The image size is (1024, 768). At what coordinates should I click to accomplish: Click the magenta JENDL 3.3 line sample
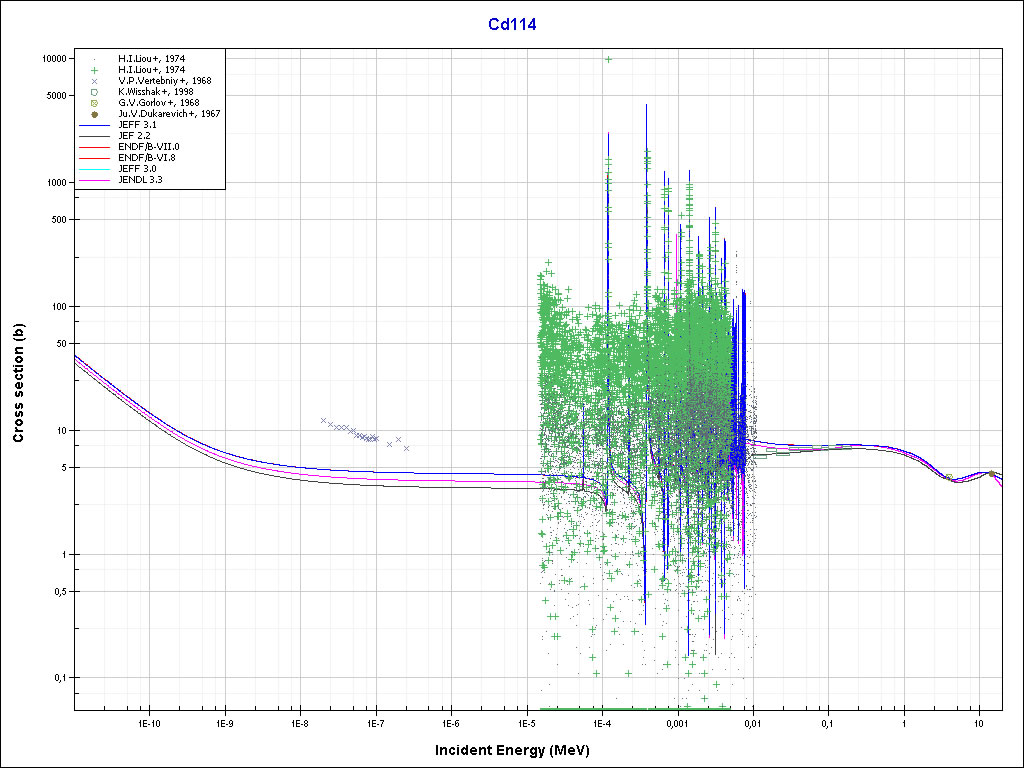pyautogui.click(x=94, y=180)
